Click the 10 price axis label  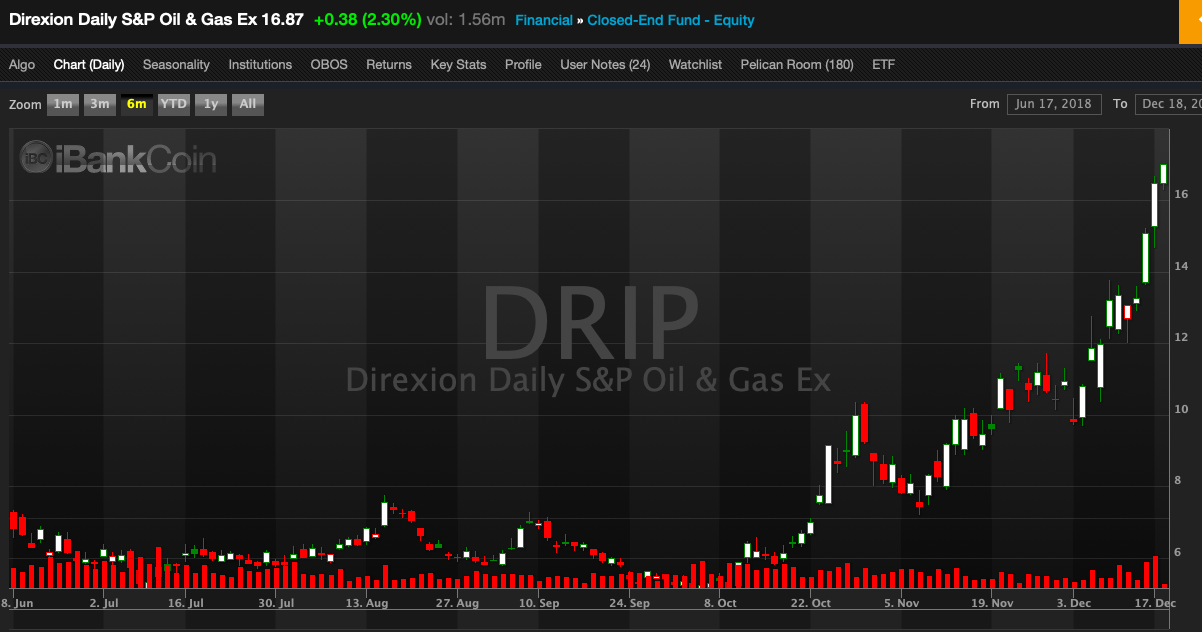tap(1181, 409)
